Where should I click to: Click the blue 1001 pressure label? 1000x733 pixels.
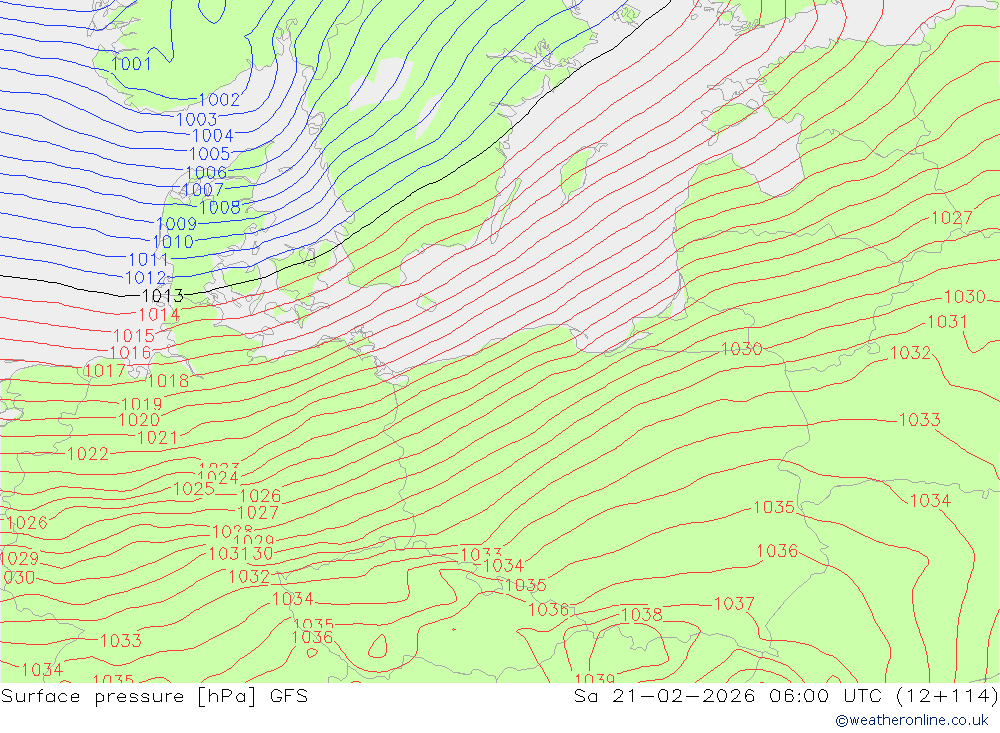[131, 63]
